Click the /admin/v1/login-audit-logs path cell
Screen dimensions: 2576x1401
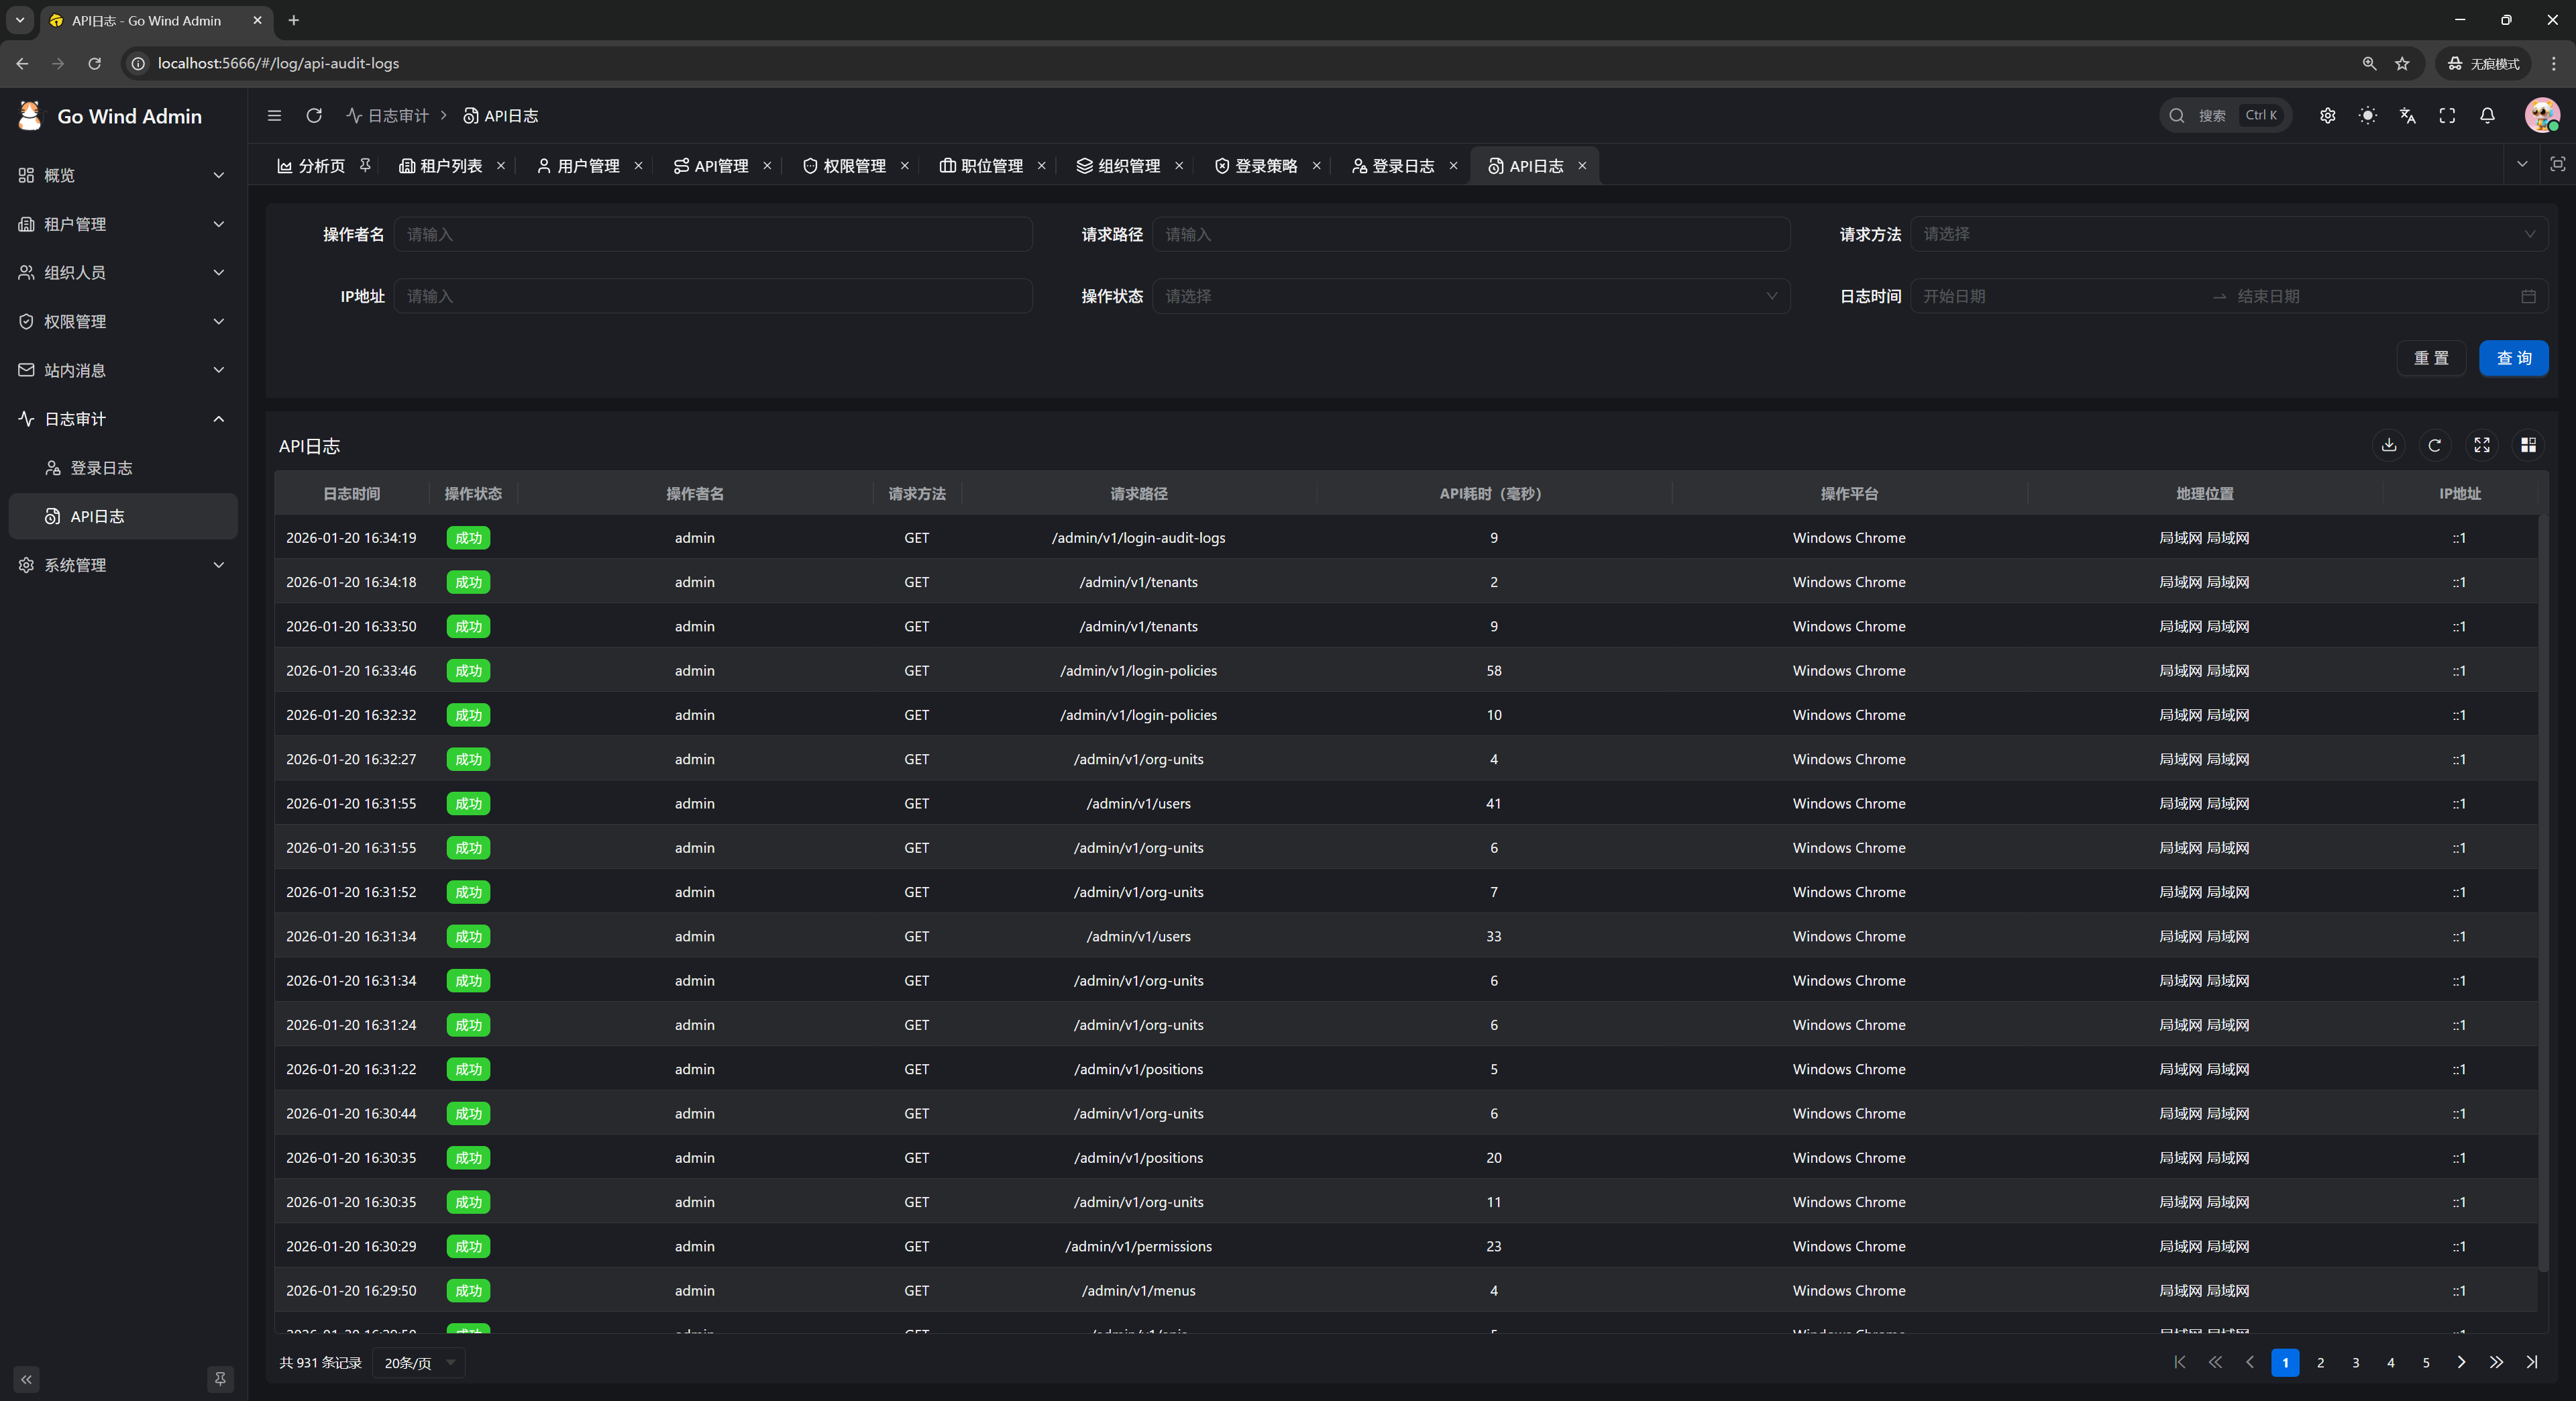(x=1138, y=538)
